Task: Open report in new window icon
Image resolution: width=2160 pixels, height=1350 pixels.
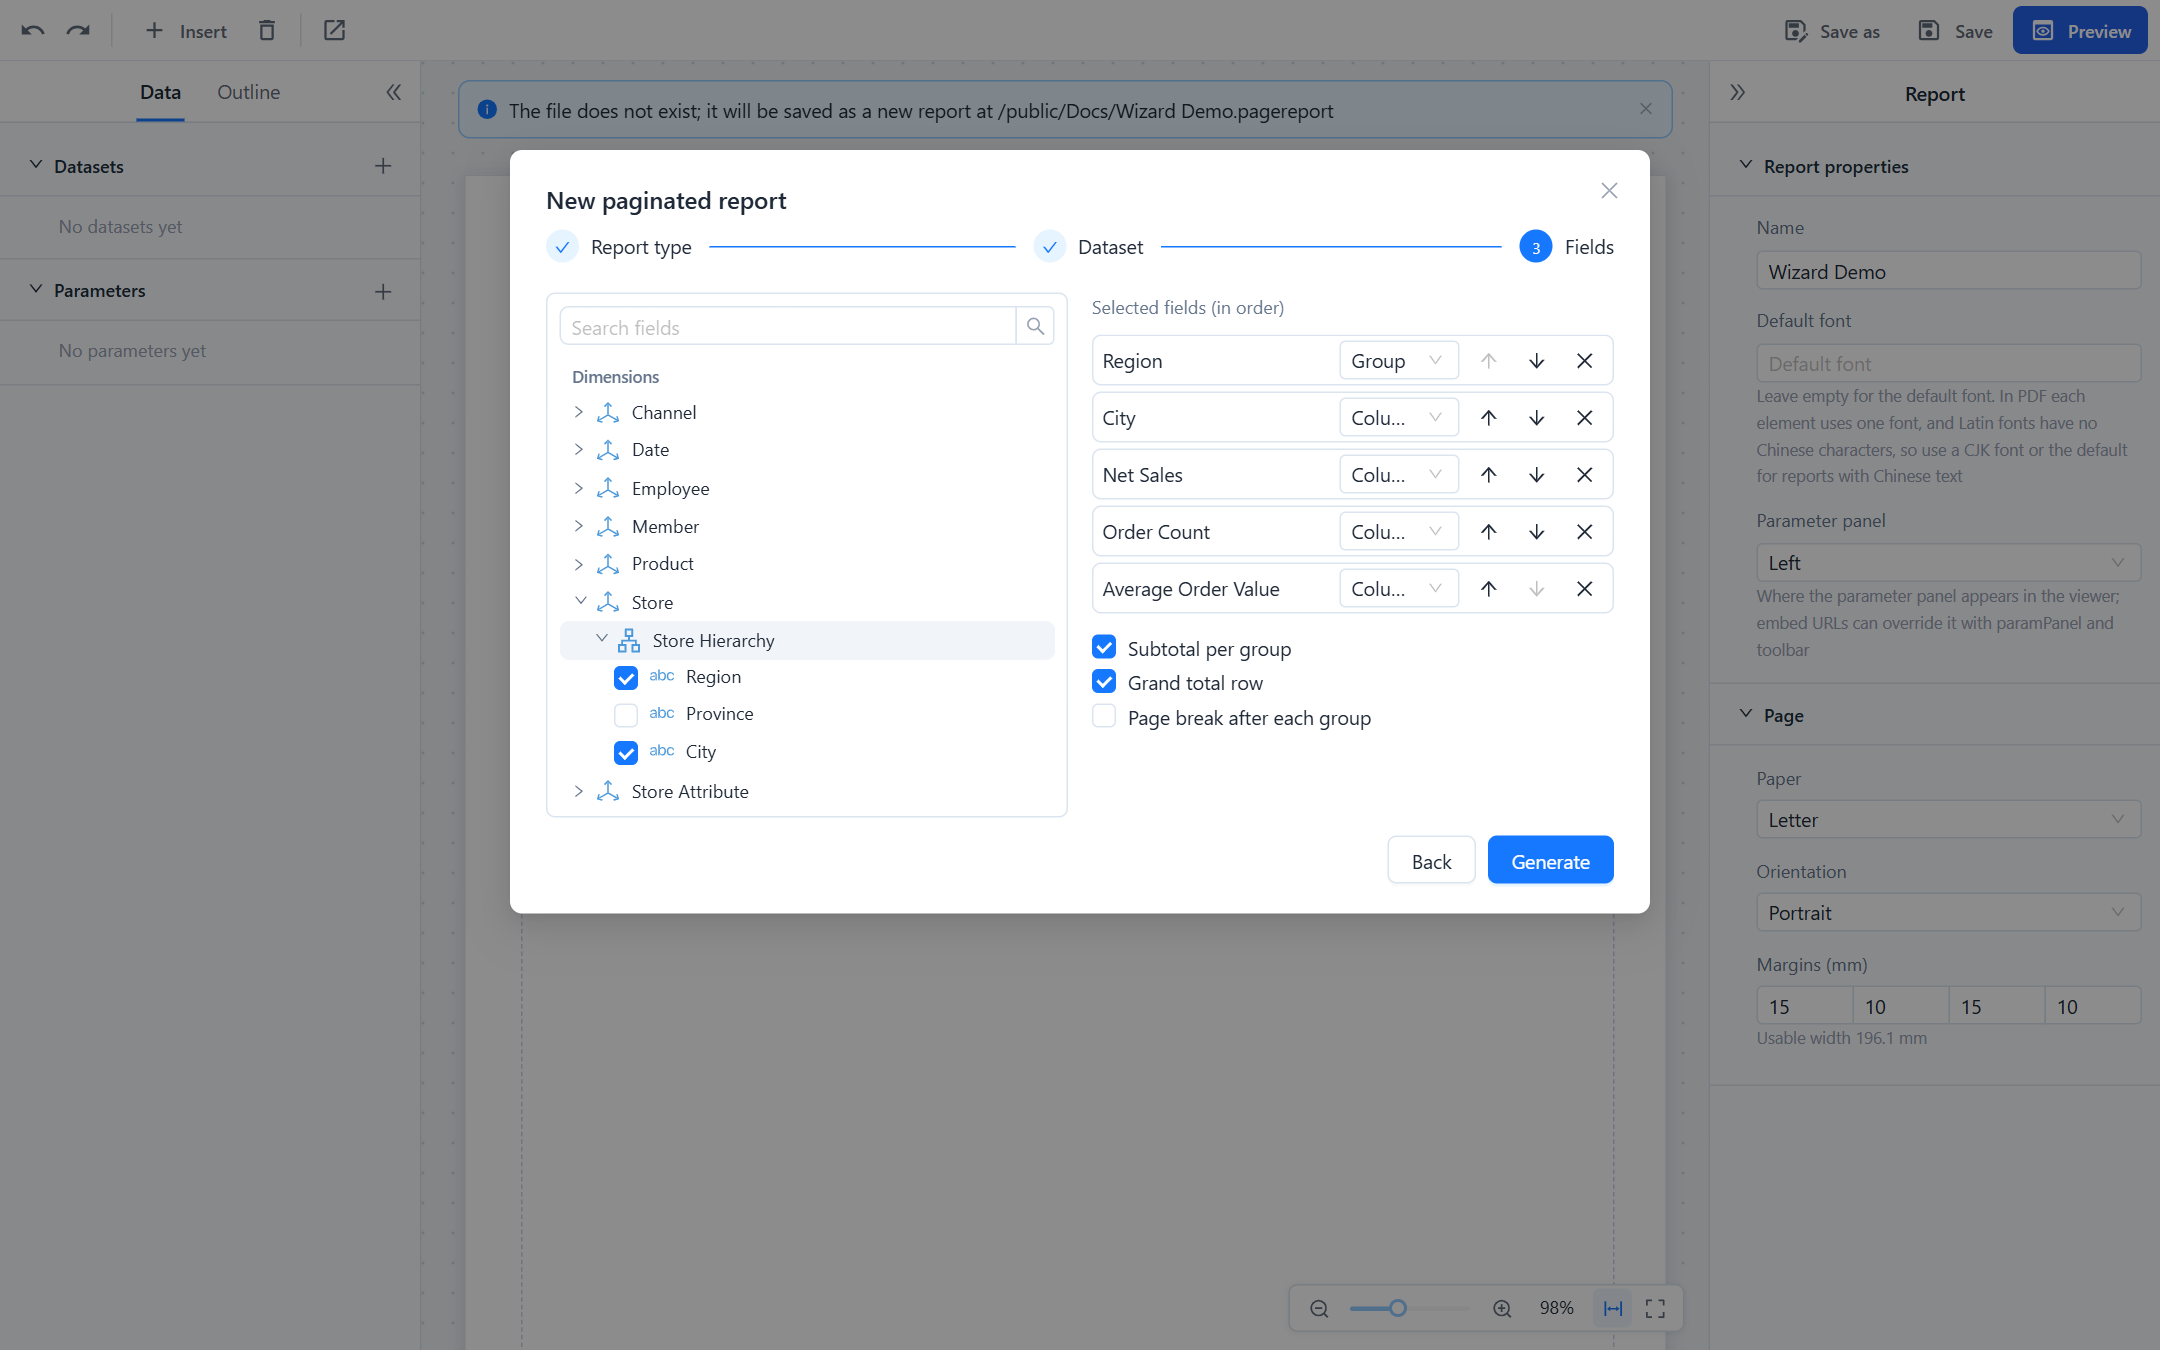Action: click(x=334, y=31)
